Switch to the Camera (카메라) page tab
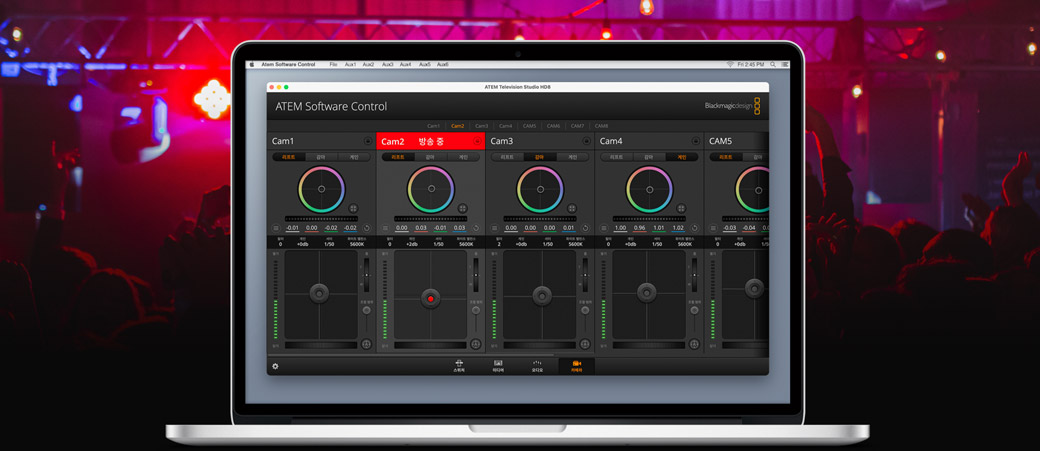This screenshot has height=451, width=1040. pos(576,366)
